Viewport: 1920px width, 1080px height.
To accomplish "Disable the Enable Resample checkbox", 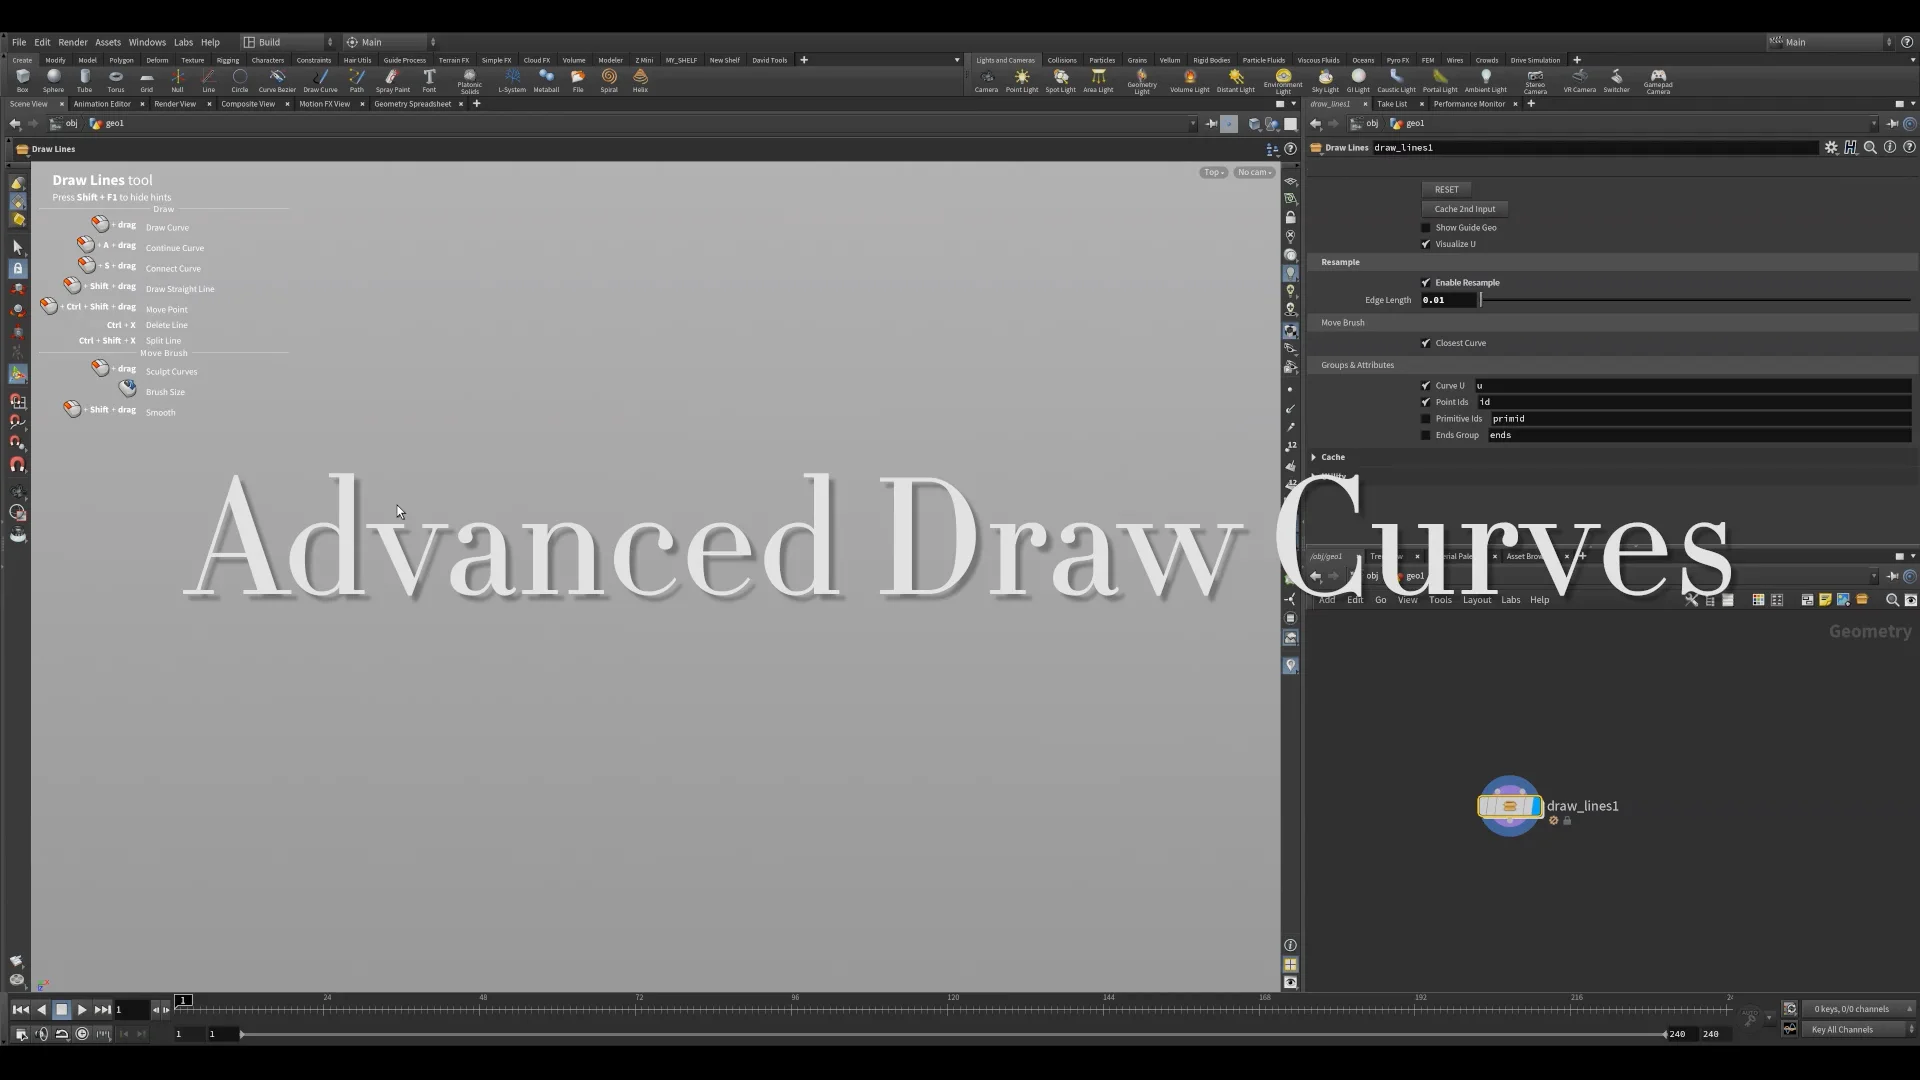I will click(1425, 282).
